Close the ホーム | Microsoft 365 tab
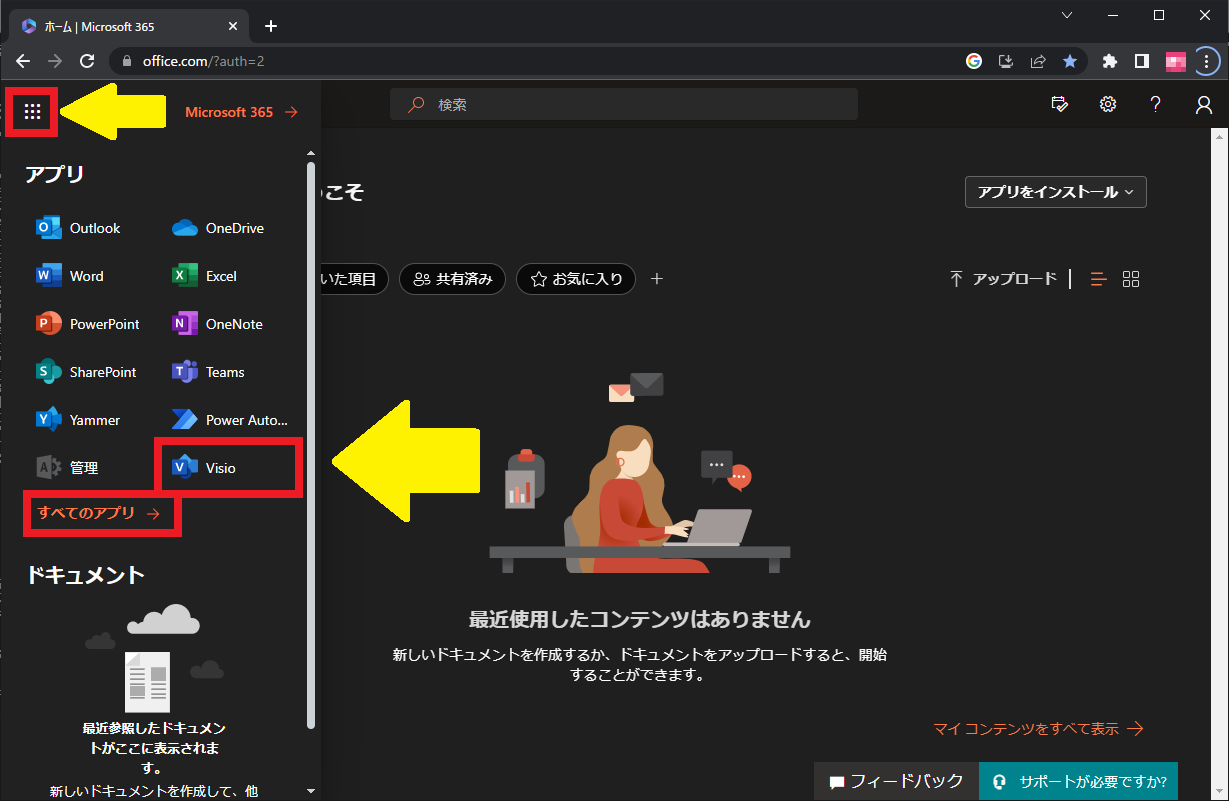The image size is (1229, 801). tap(235, 26)
